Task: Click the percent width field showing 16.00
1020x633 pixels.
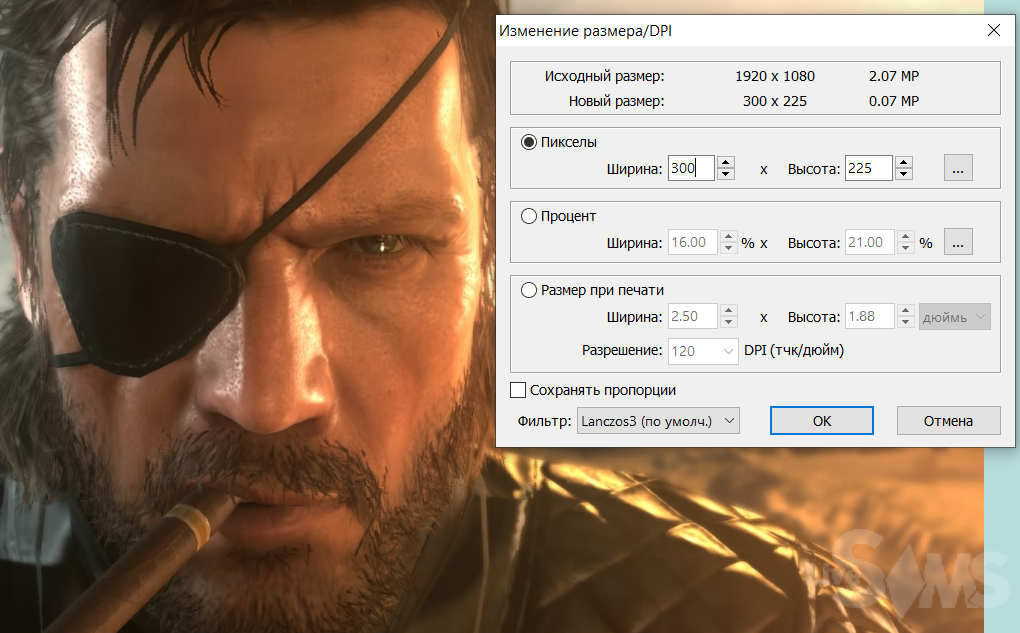Action: pyautogui.click(x=692, y=242)
